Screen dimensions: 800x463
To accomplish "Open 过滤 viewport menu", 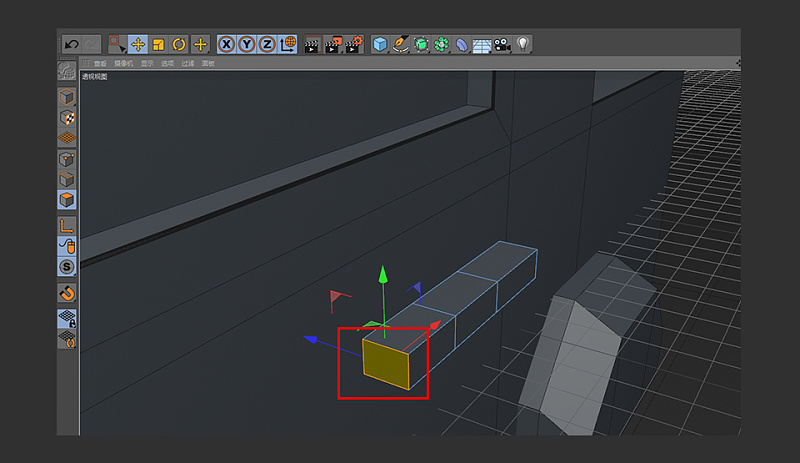I will (188, 63).
